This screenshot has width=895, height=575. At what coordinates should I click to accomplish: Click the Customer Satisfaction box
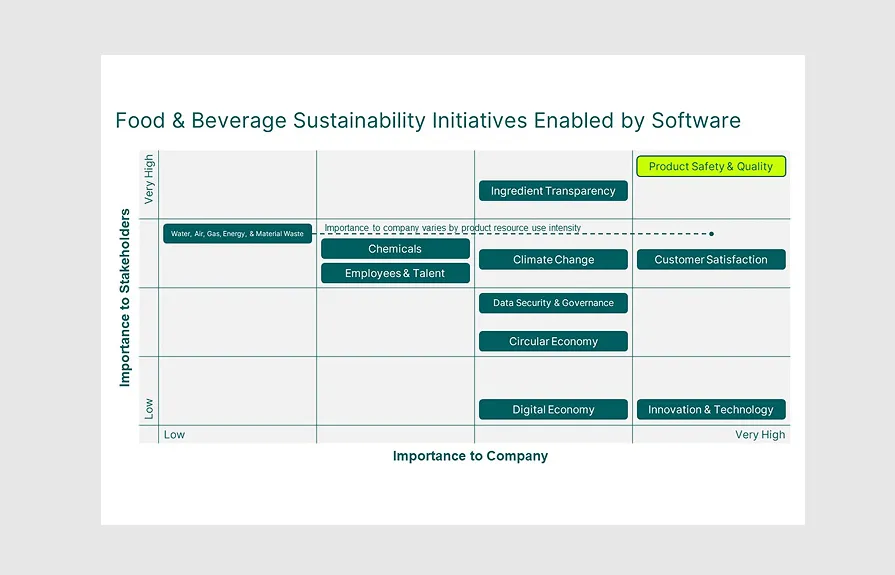pyautogui.click(x=711, y=259)
